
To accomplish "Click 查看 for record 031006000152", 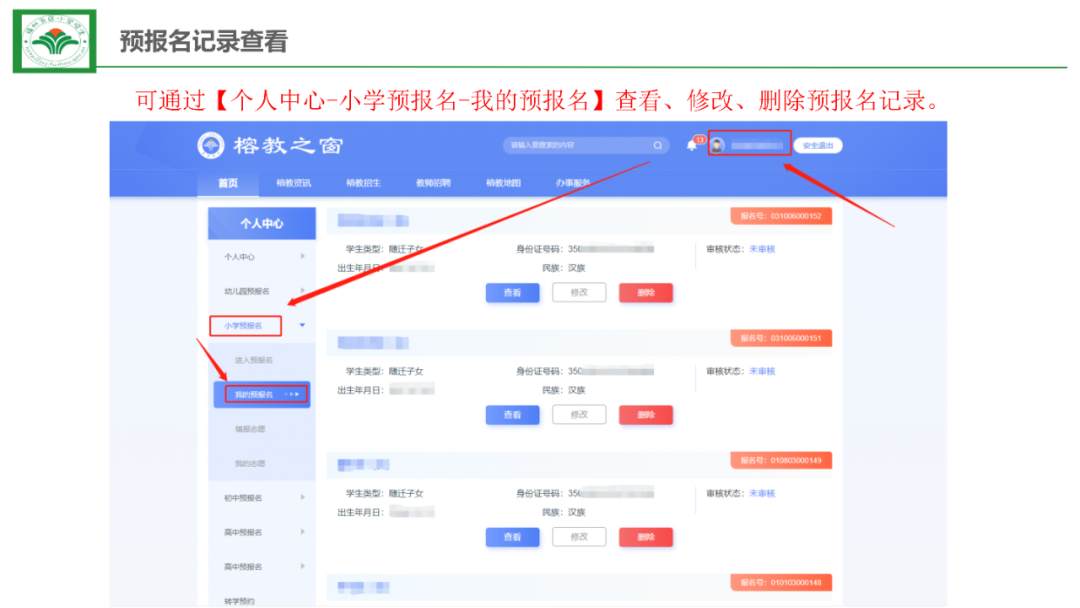I will pos(512,293).
